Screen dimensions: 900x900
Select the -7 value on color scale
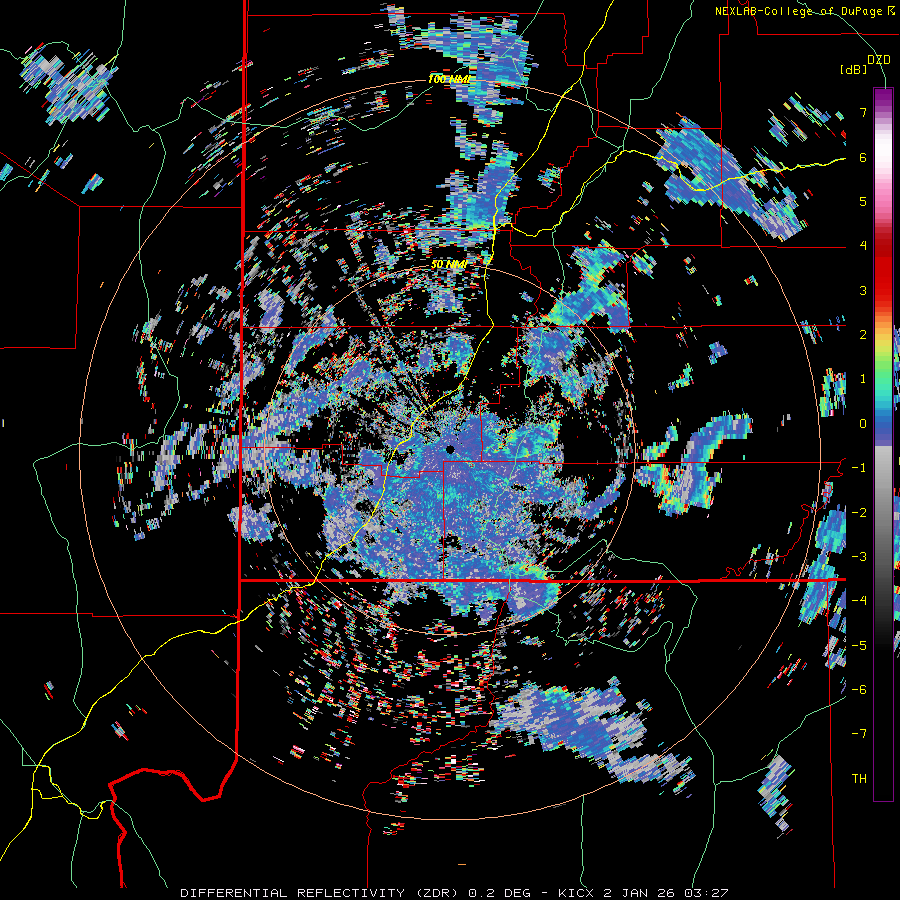[x=859, y=734]
